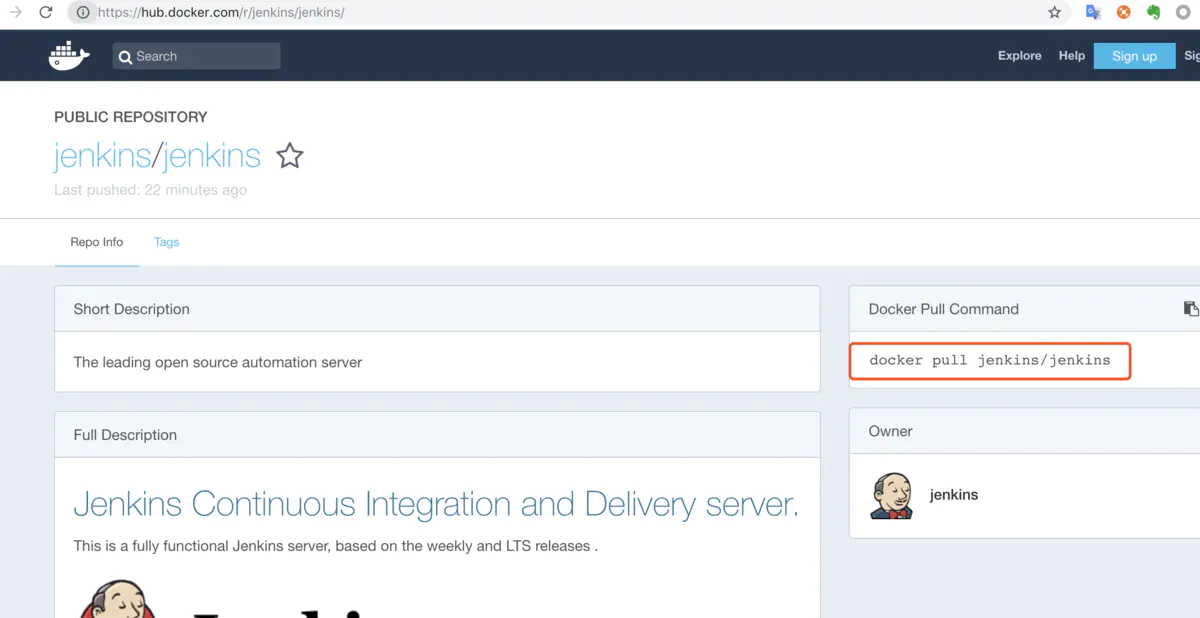Click the Sign up button
Image resolution: width=1200 pixels, height=618 pixels.
click(x=1134, y=56)
